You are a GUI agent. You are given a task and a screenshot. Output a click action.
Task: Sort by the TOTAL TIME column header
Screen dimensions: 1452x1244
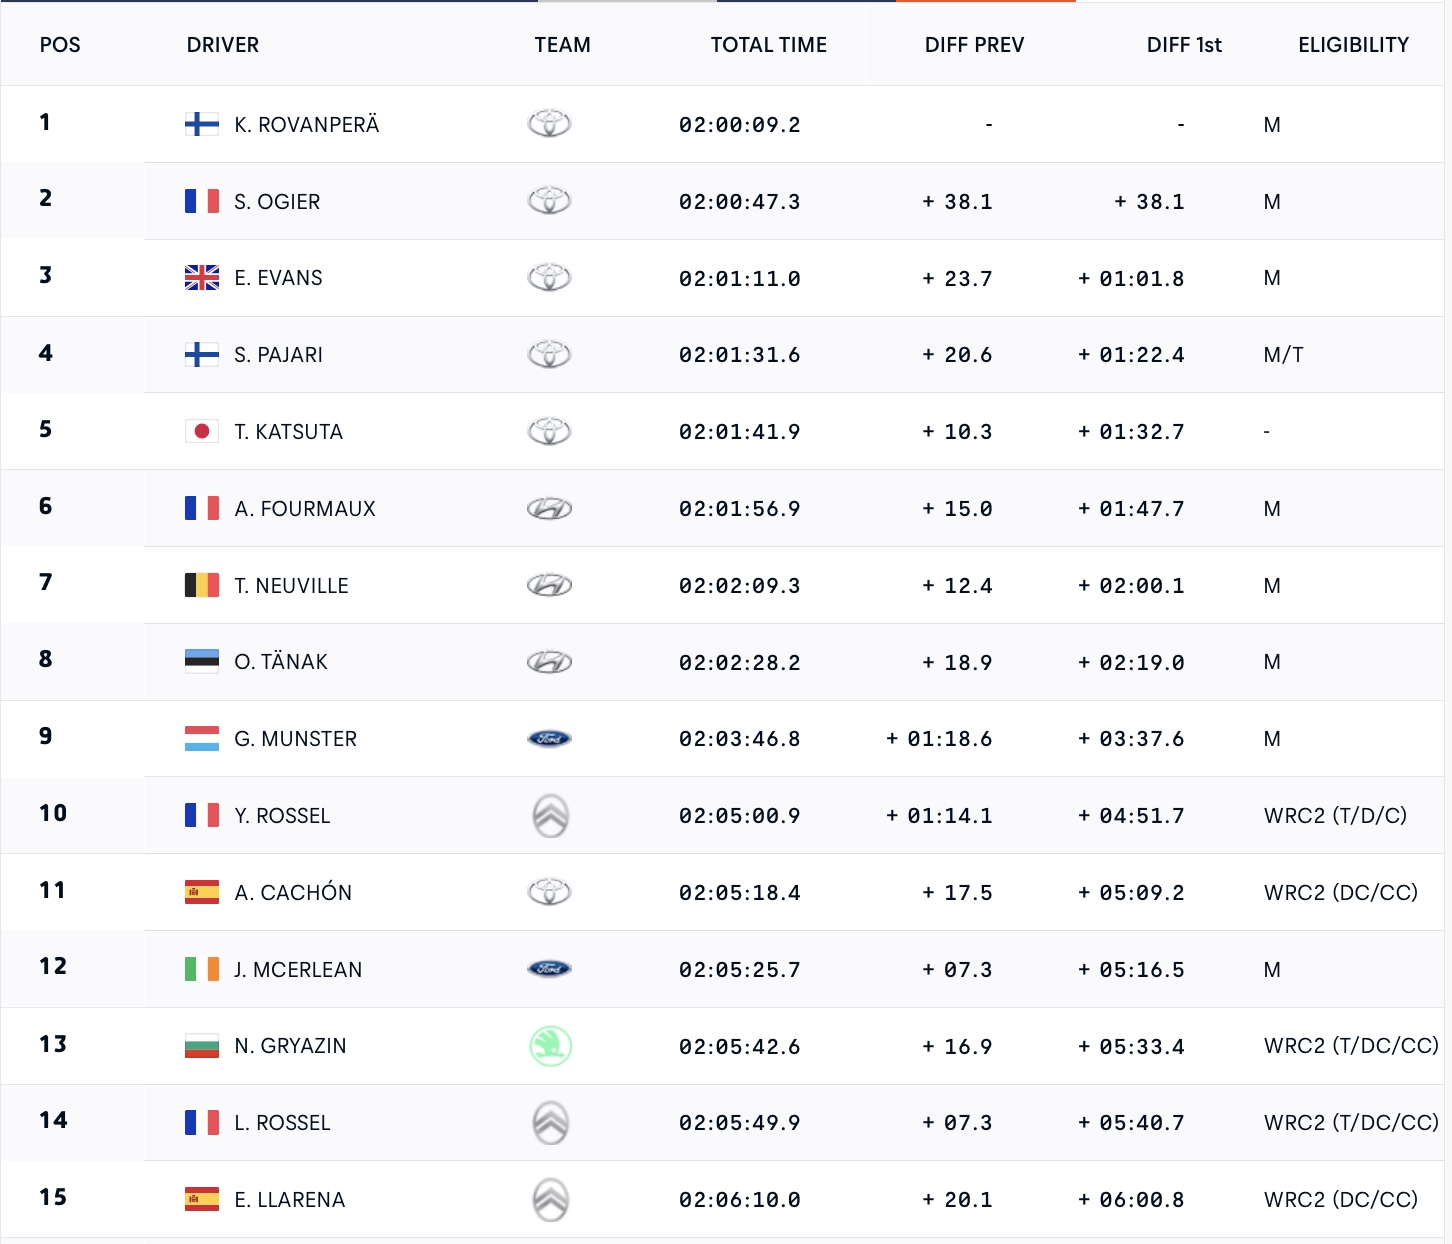768,45
